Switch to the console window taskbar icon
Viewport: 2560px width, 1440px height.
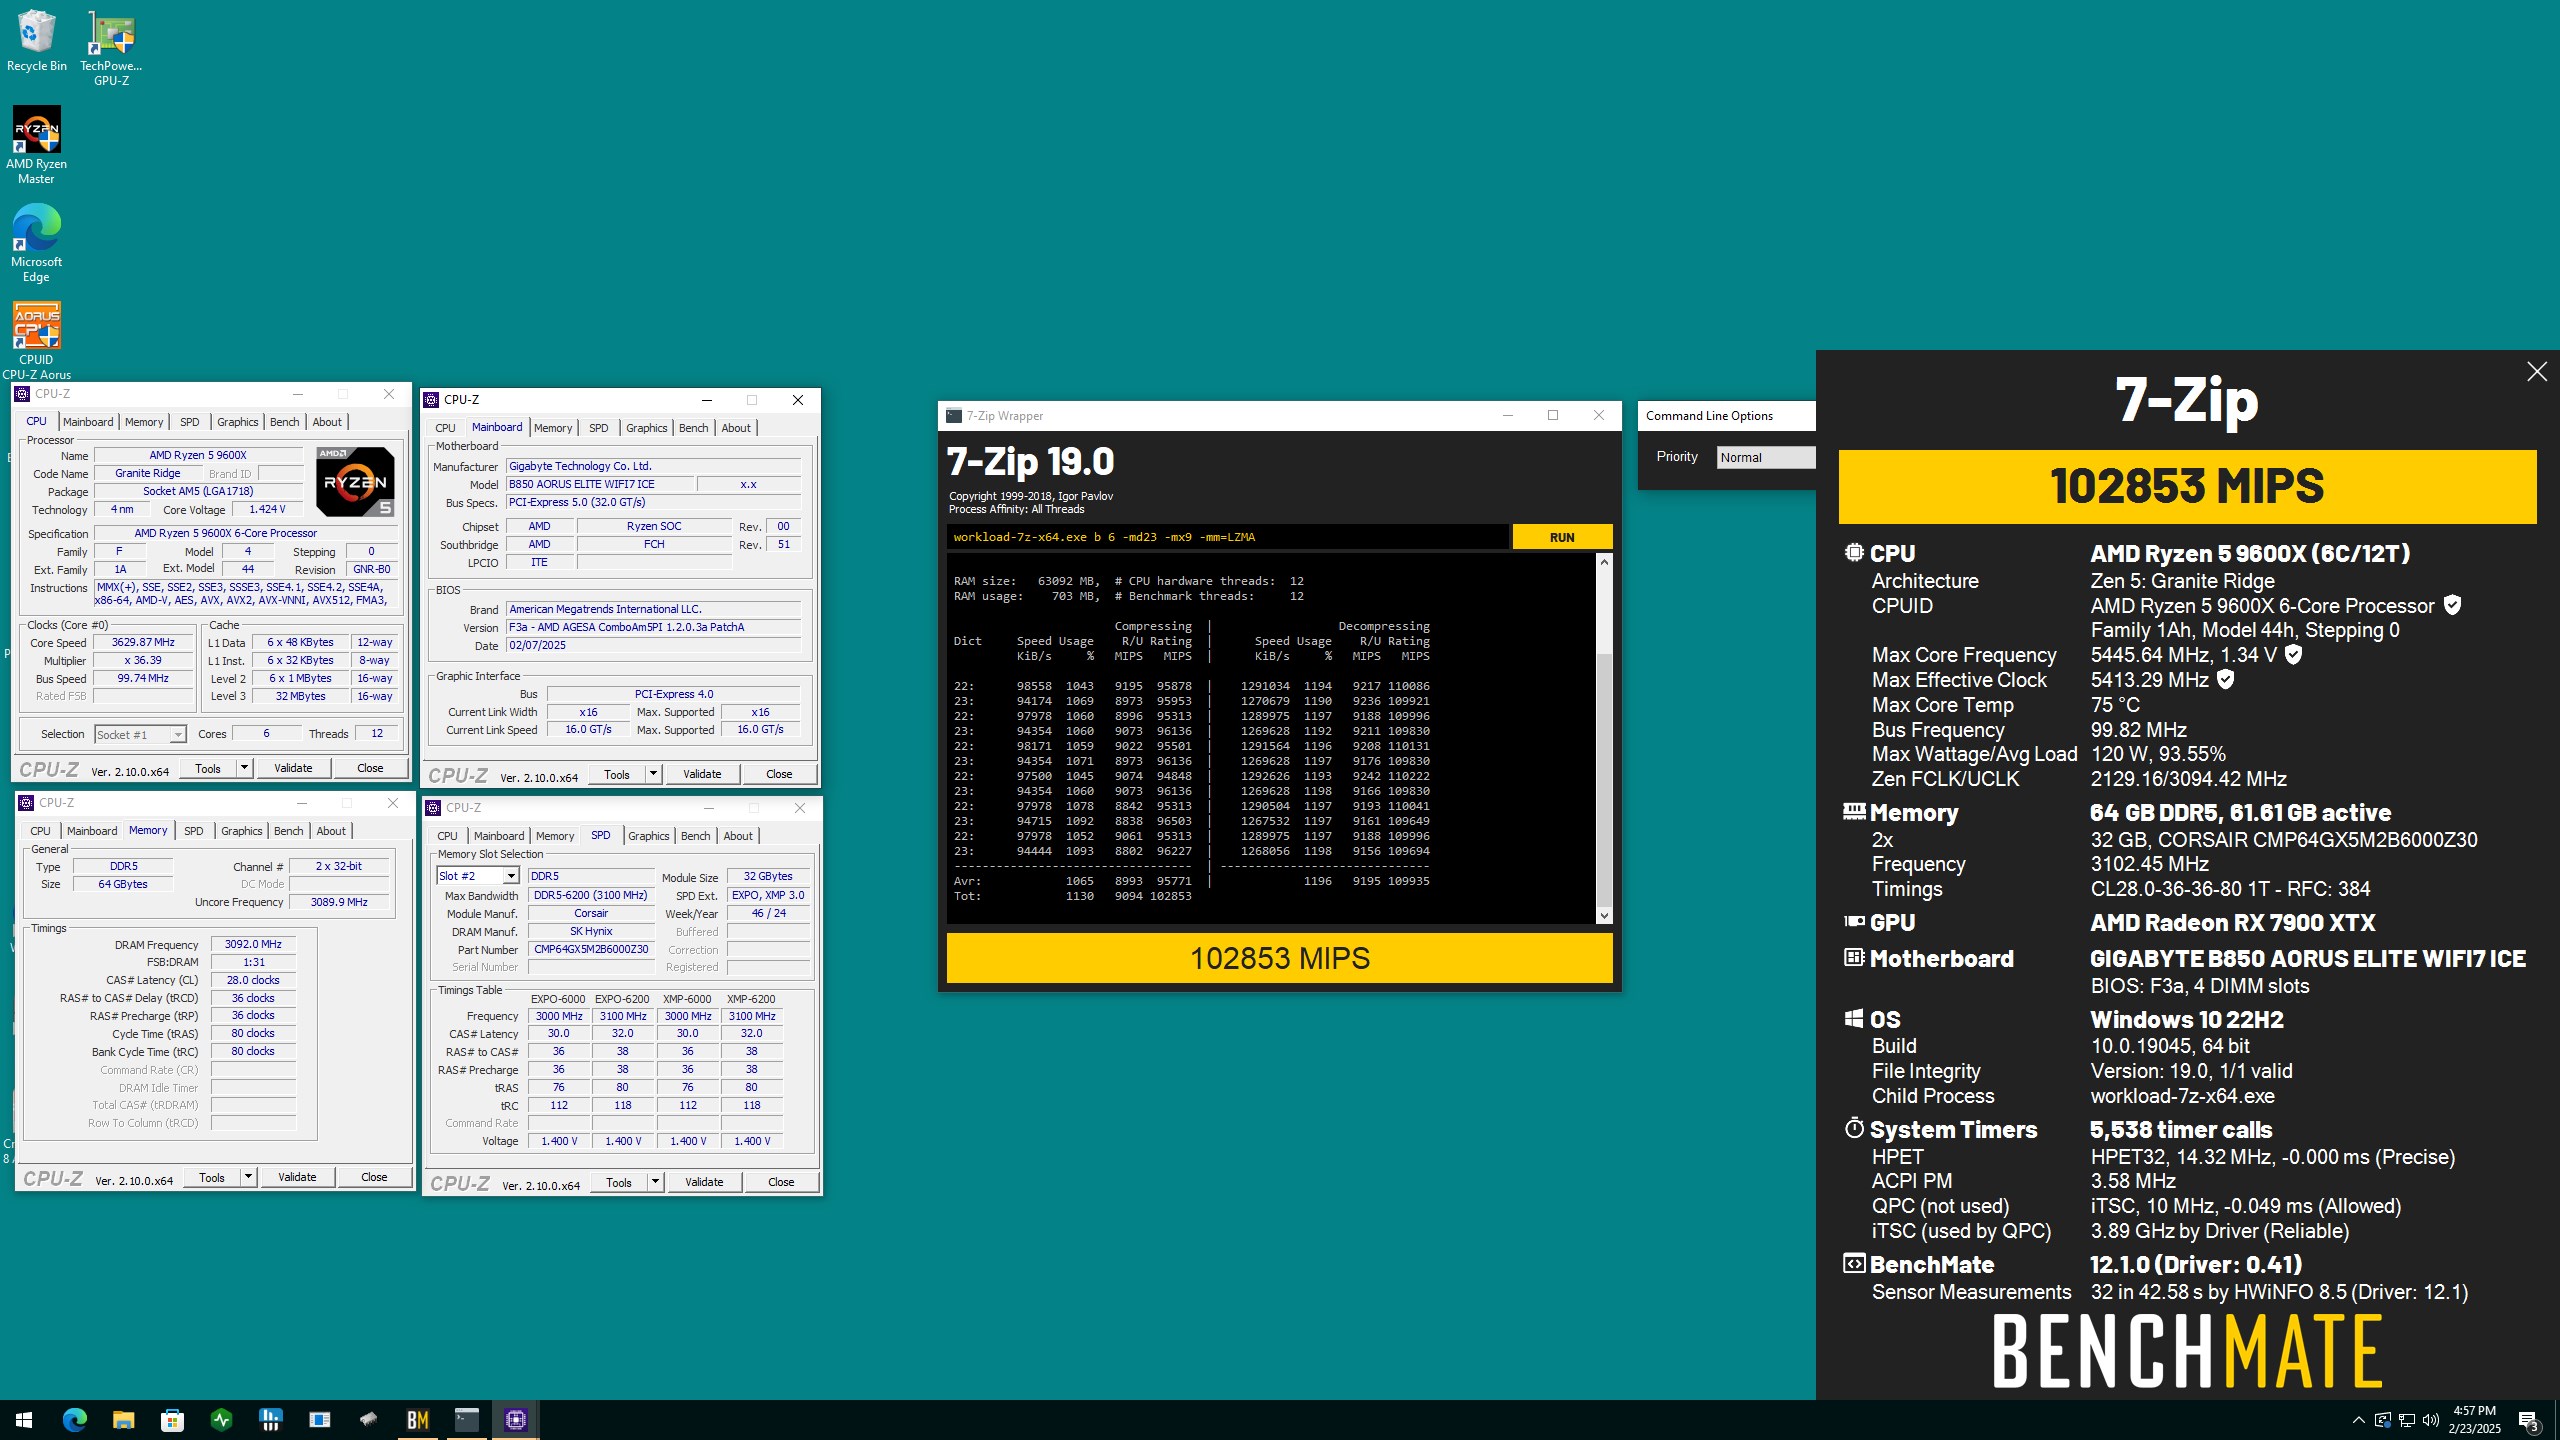(466, 1419)
